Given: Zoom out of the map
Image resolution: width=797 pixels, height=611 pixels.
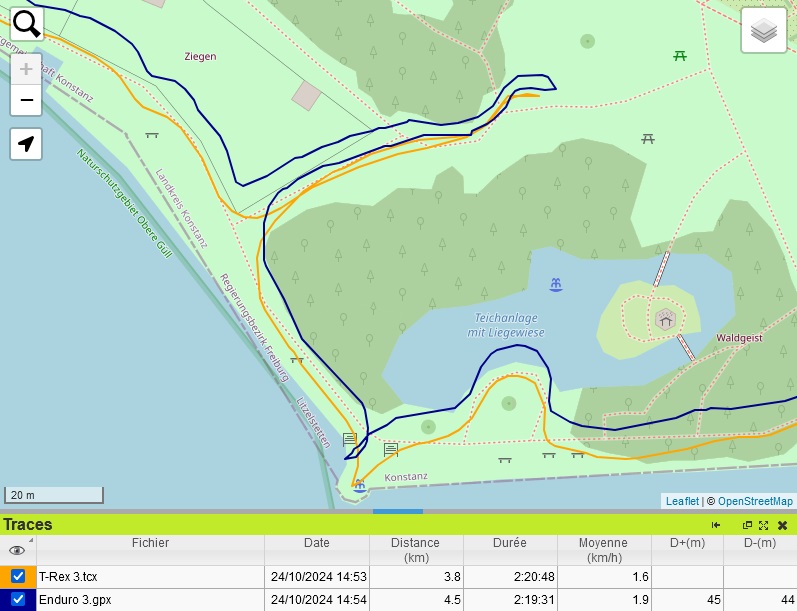Looking at the screenshot, I should click(26, 100).
